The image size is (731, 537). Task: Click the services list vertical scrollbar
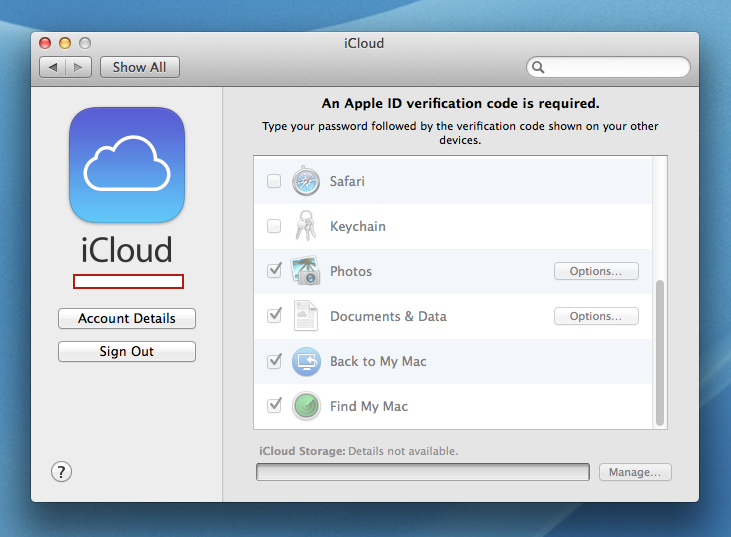(x=660, y=352)
